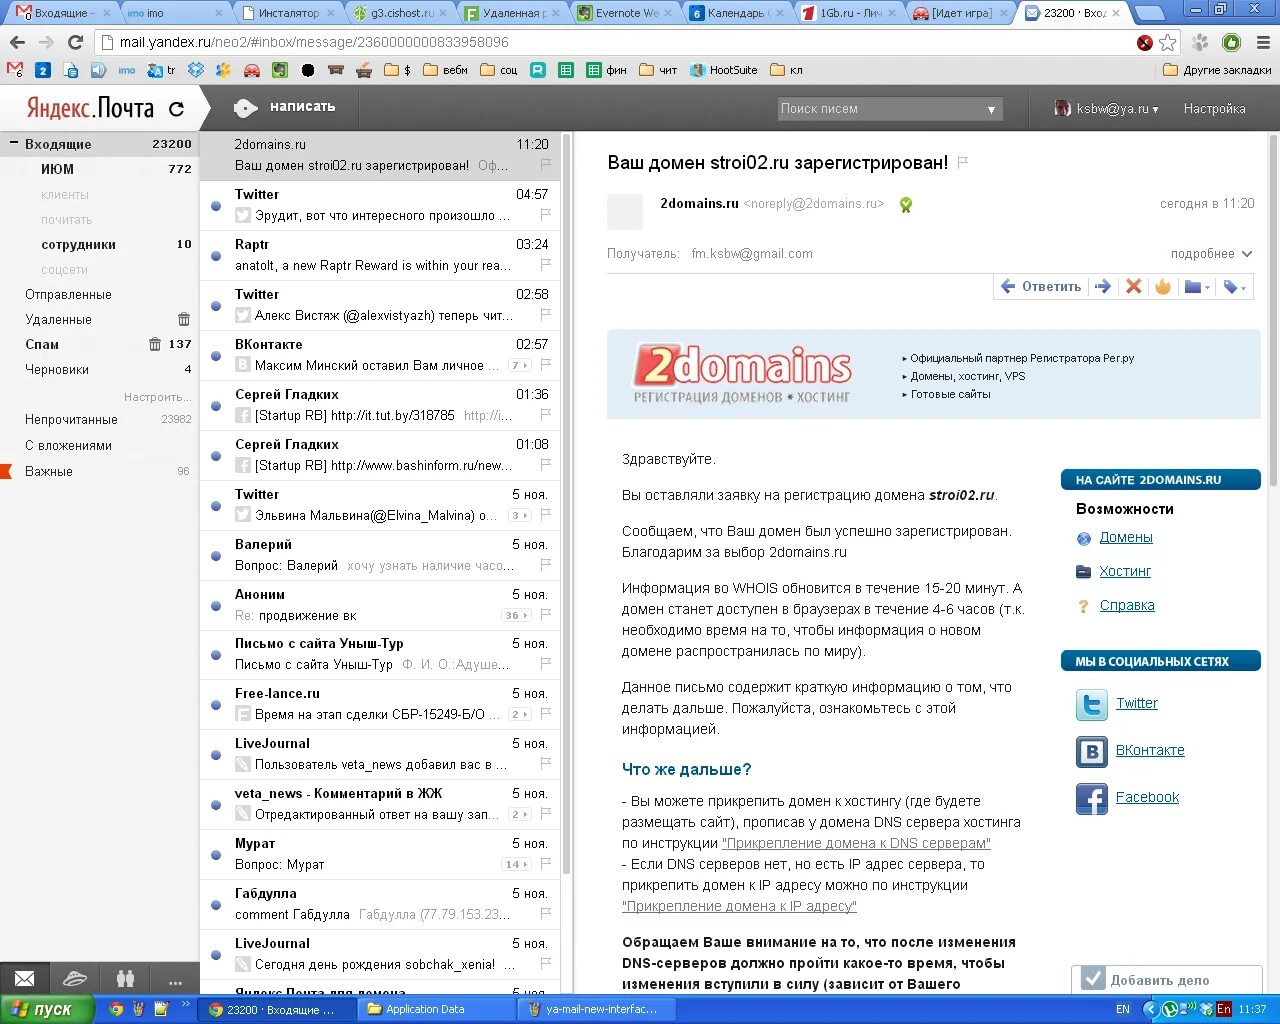Flag the Сергей Гладких message from 01:36
The width and height of the screenshot is (1280, 1024).
coord(546,415)
